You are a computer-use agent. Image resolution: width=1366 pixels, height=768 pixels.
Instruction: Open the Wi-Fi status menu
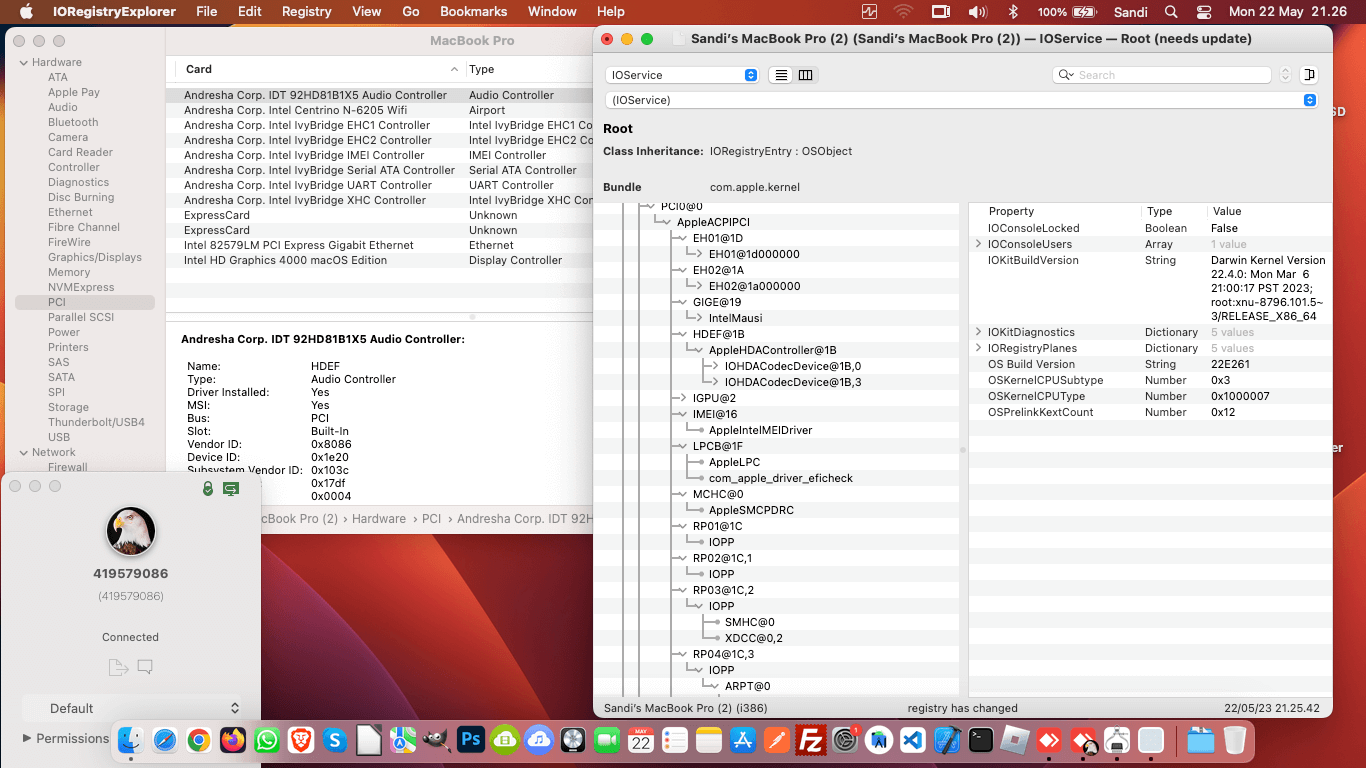(904, 12)
